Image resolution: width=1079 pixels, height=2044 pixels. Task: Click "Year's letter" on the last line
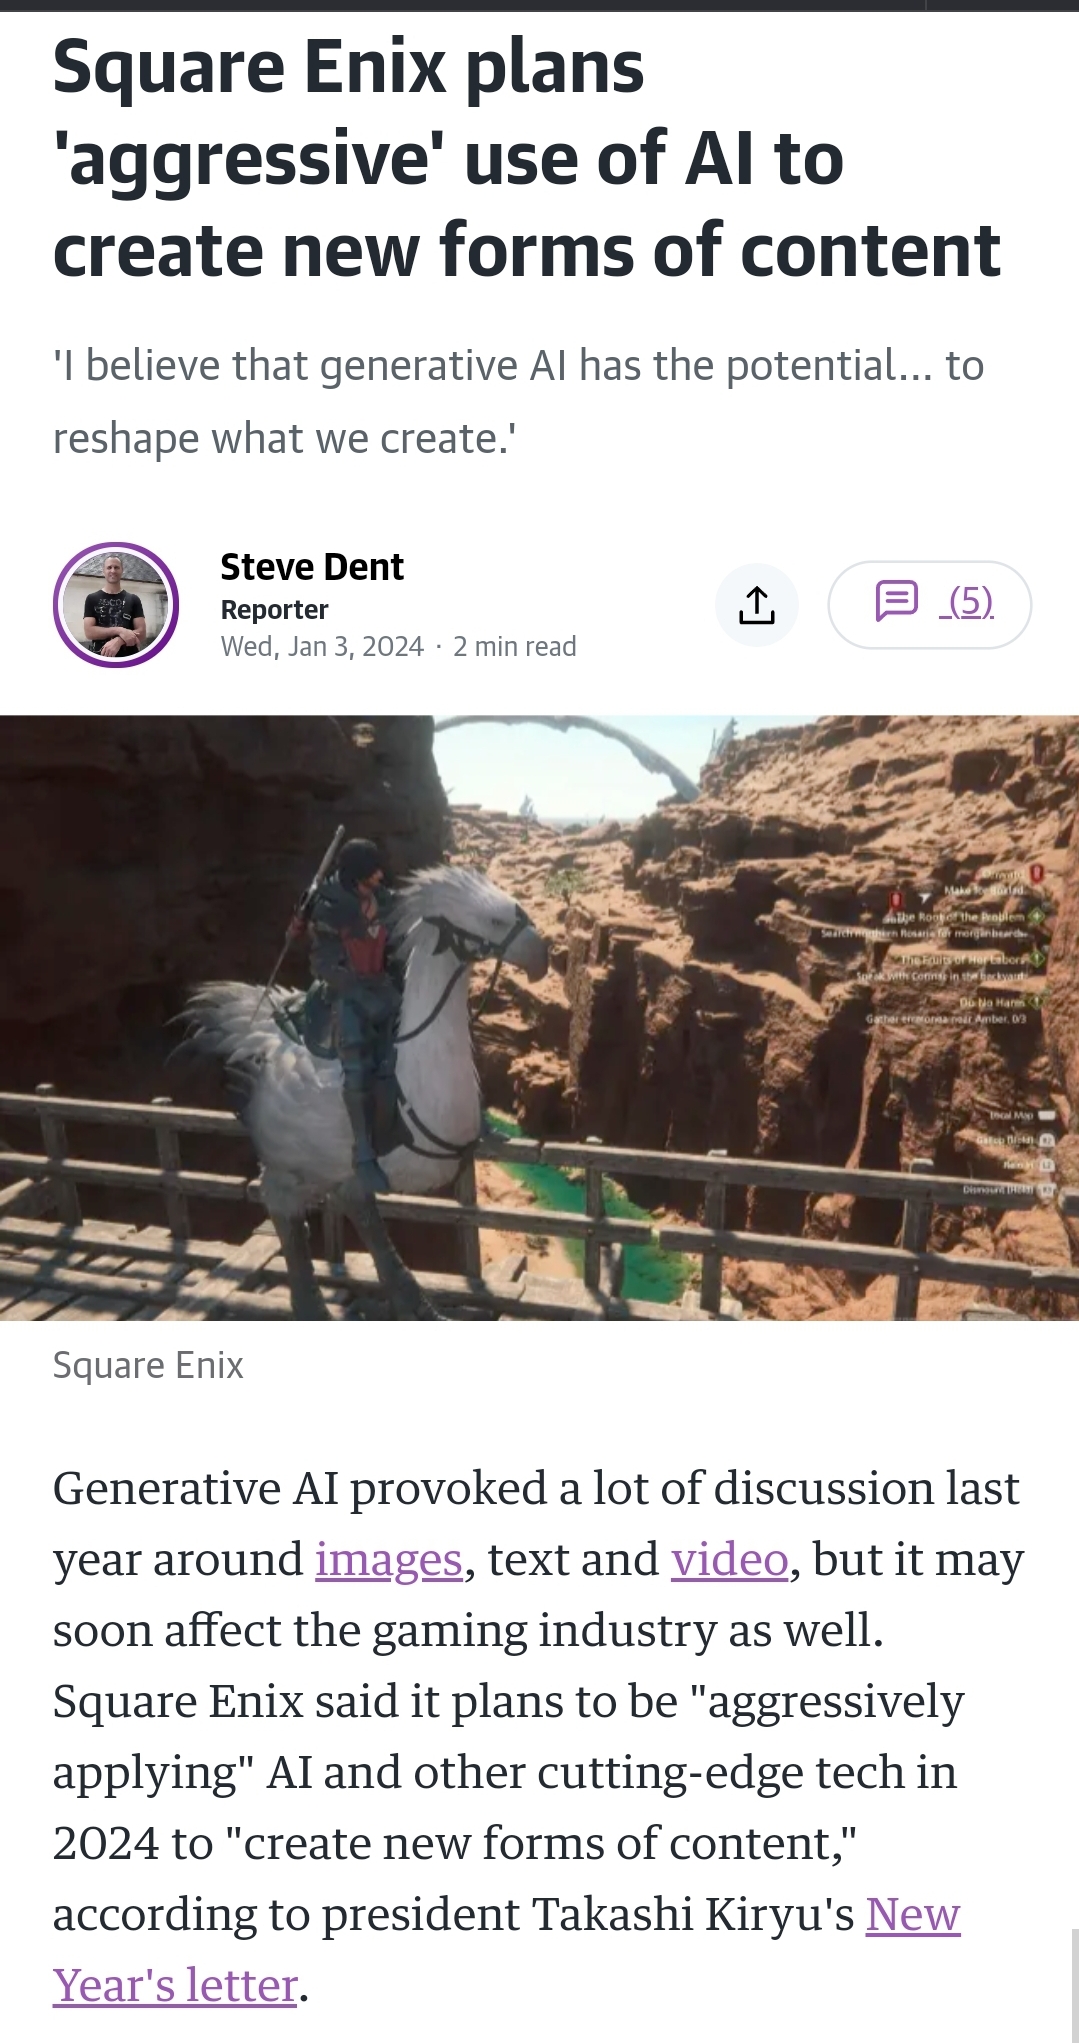coord(176,1986)
